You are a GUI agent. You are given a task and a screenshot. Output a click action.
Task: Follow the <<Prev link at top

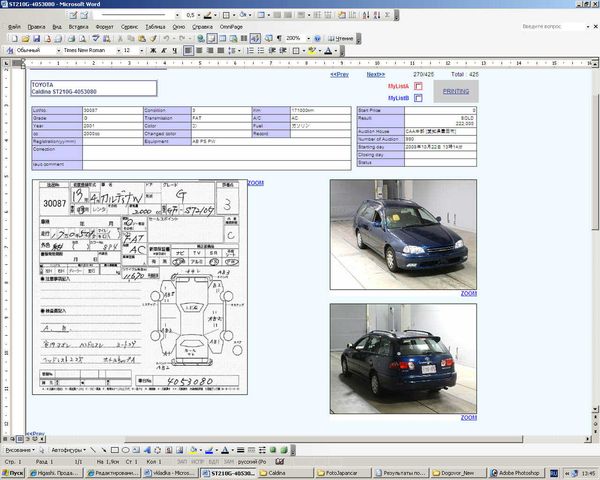(339, 74)
